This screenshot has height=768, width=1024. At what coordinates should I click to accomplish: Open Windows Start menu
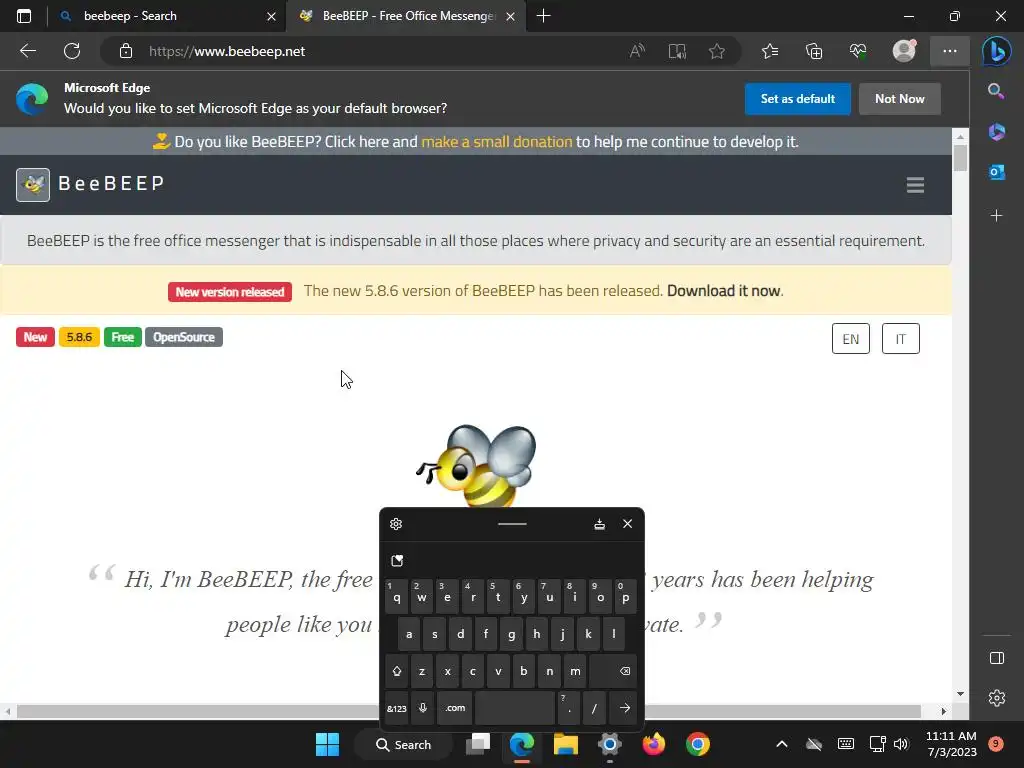point(327,744)
